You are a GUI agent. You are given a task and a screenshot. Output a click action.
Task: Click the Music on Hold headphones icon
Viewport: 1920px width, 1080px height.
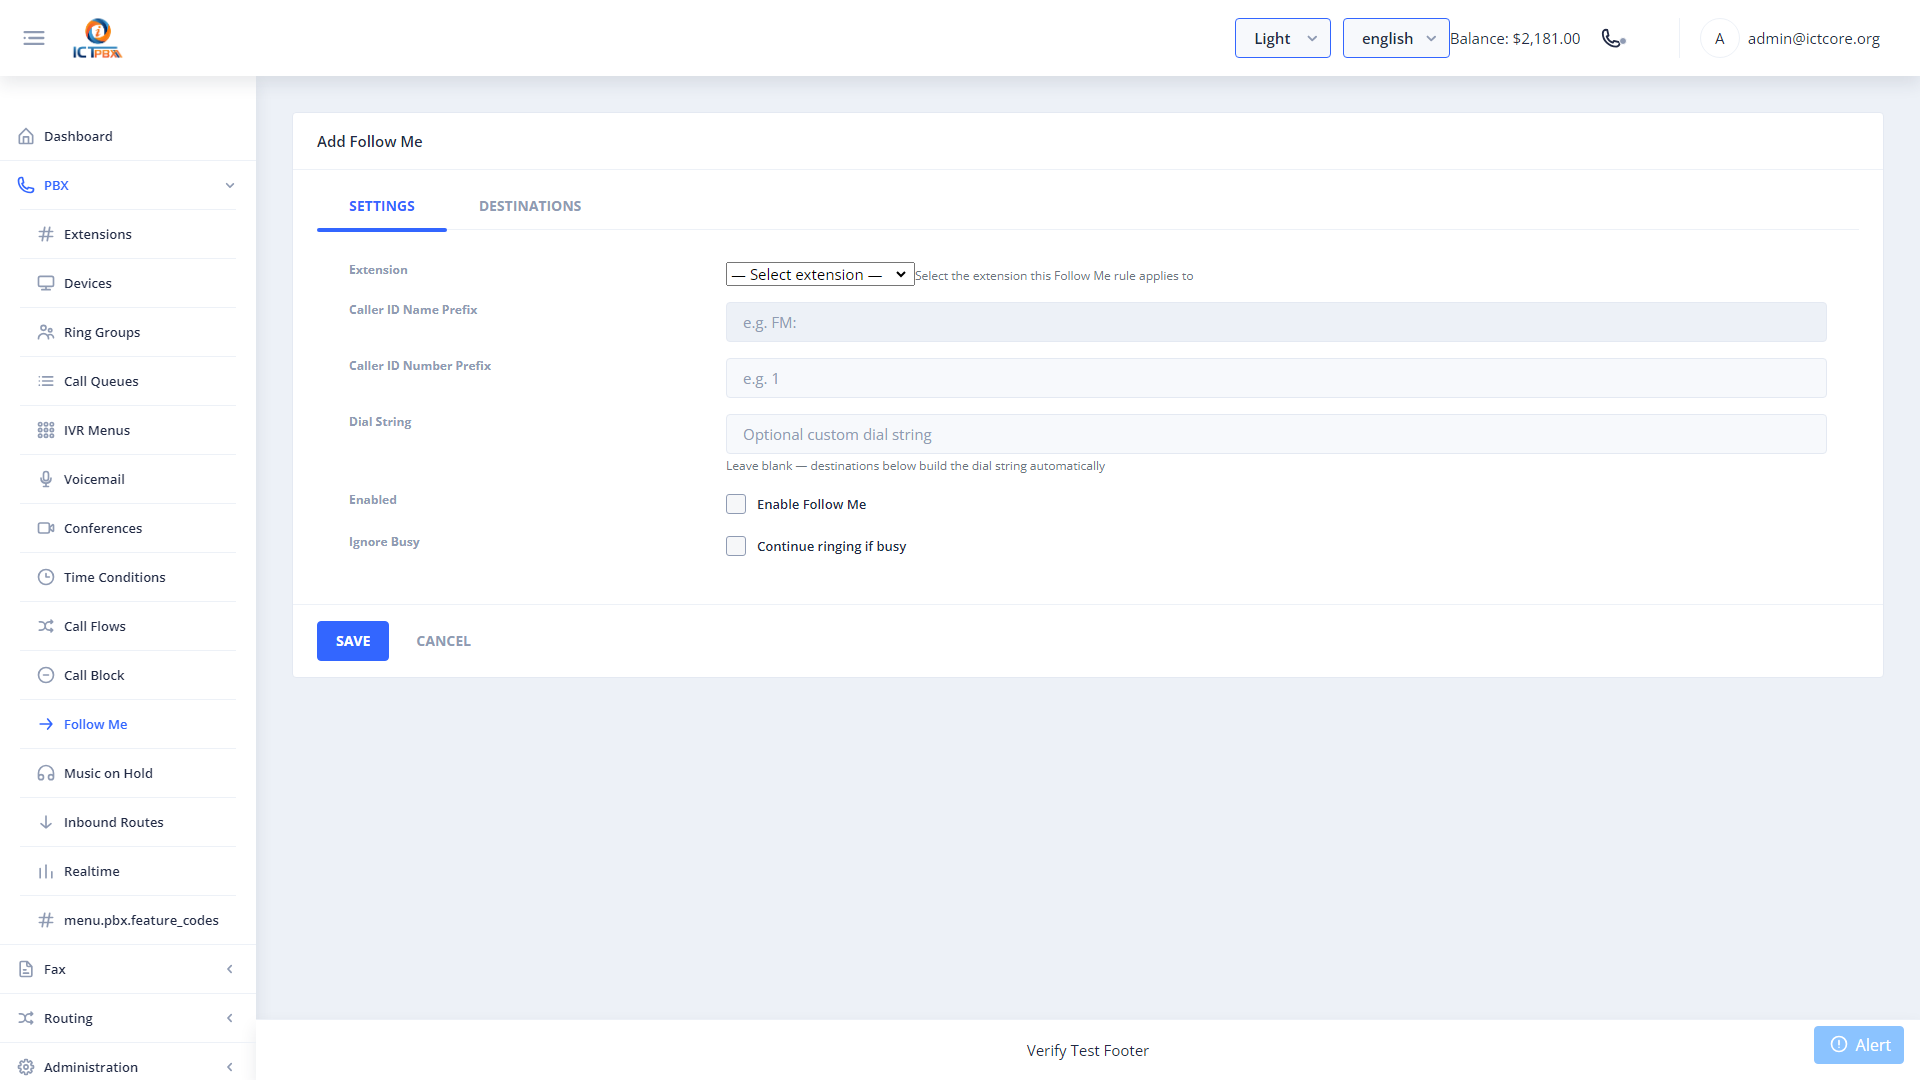click(46, 773)
